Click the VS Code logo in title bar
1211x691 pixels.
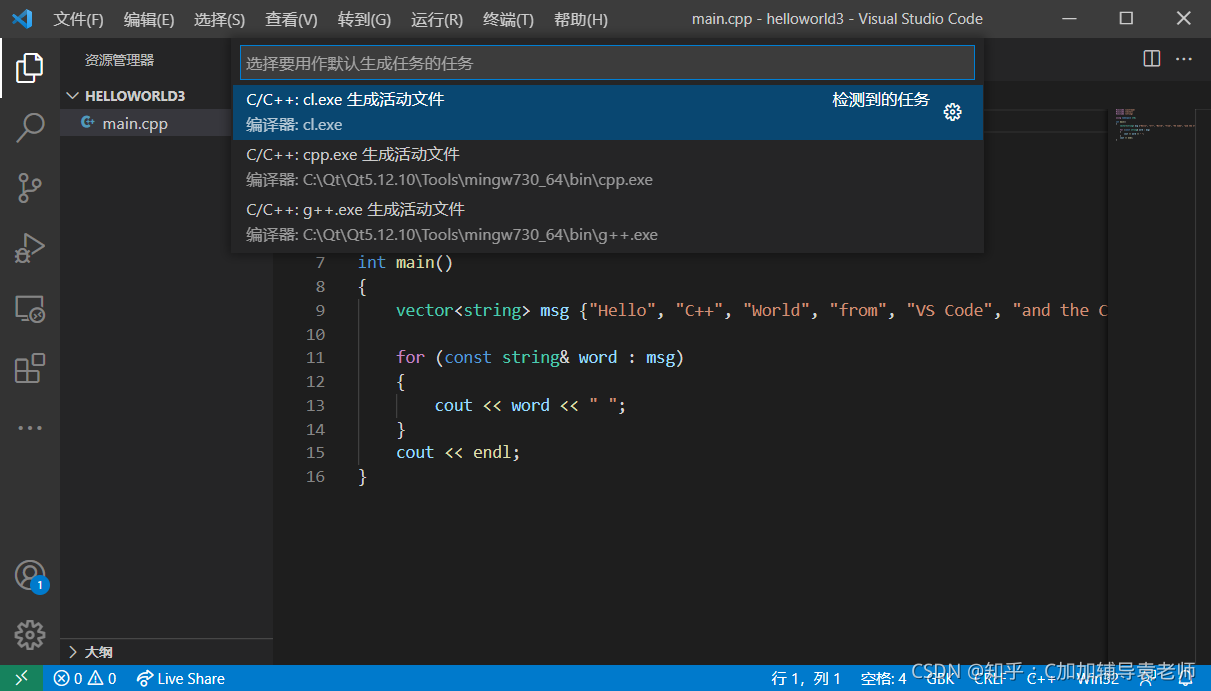coord(22,19)
